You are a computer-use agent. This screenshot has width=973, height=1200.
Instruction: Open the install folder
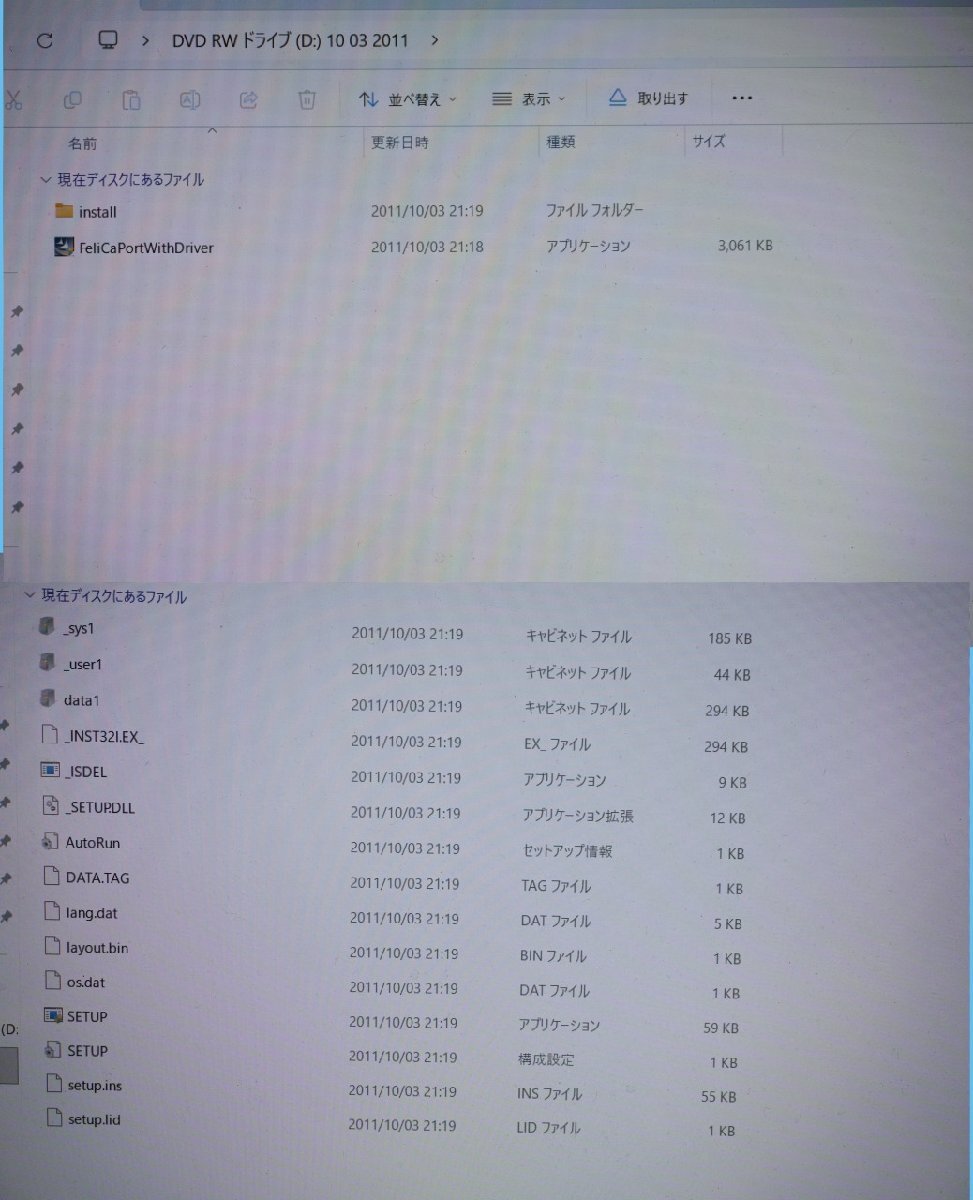pyautogui.click(x=97, y=212)
